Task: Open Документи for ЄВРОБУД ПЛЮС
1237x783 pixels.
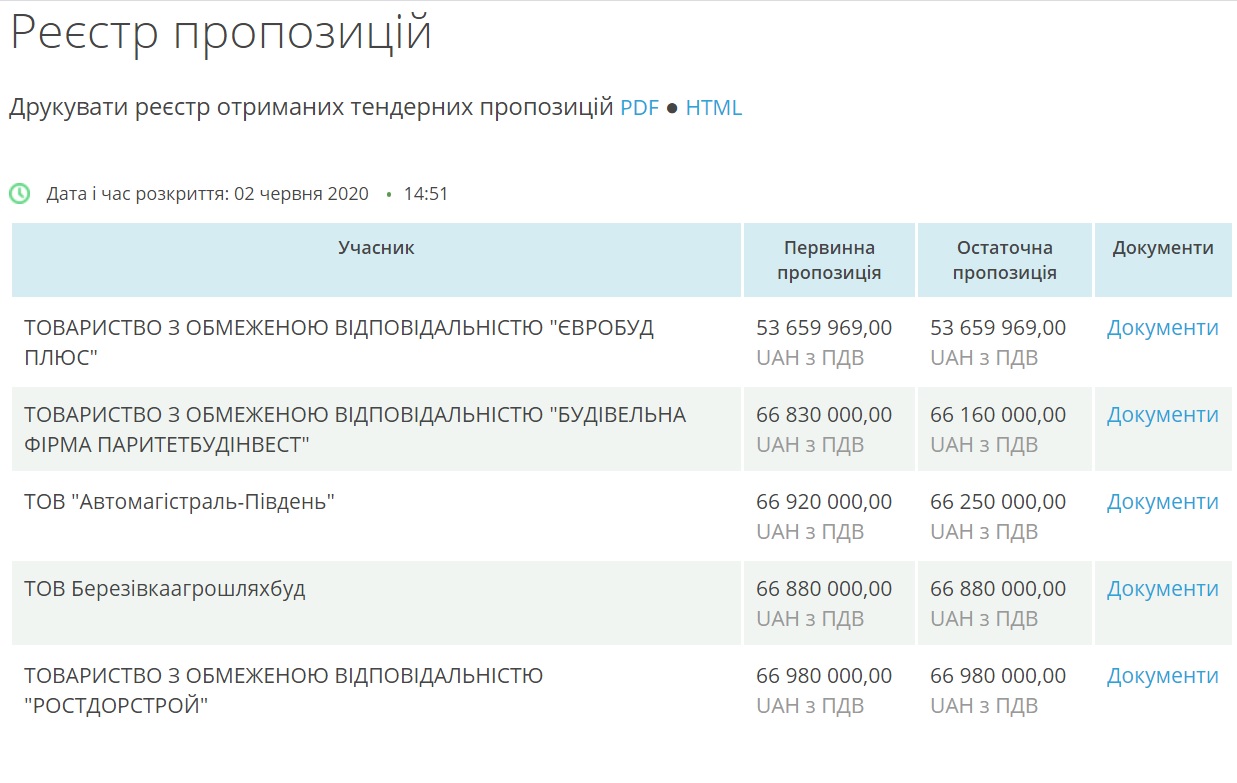Action: point(1163,328)
